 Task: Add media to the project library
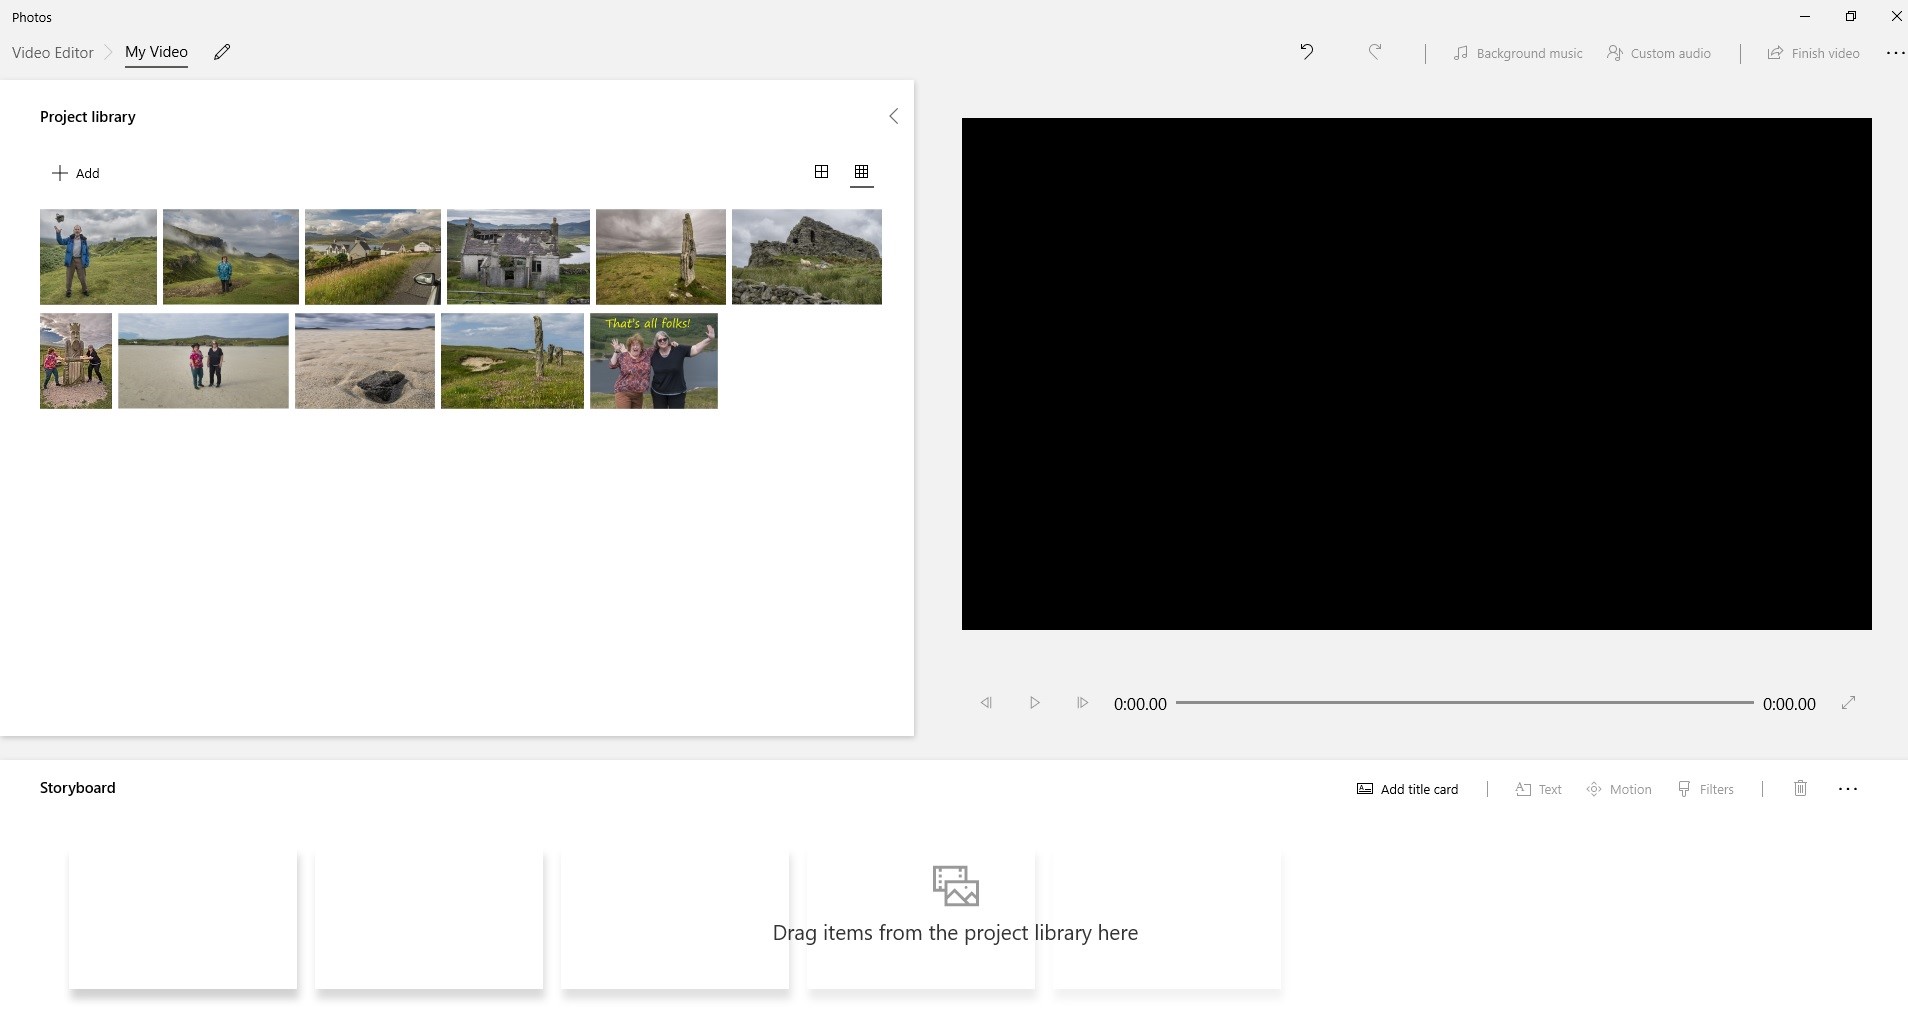pos(76,173)
